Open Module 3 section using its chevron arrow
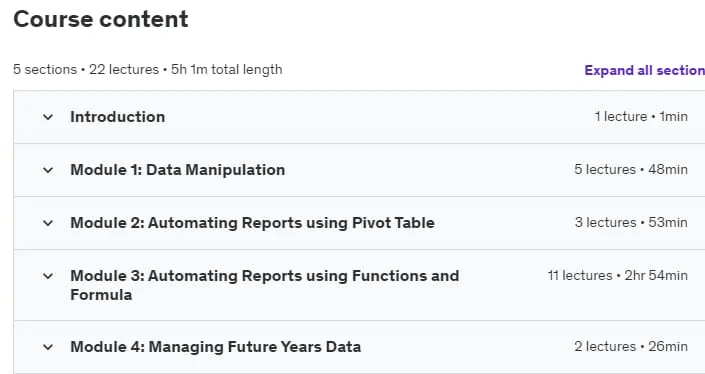705x374 pixels. (x=48, y=276)
